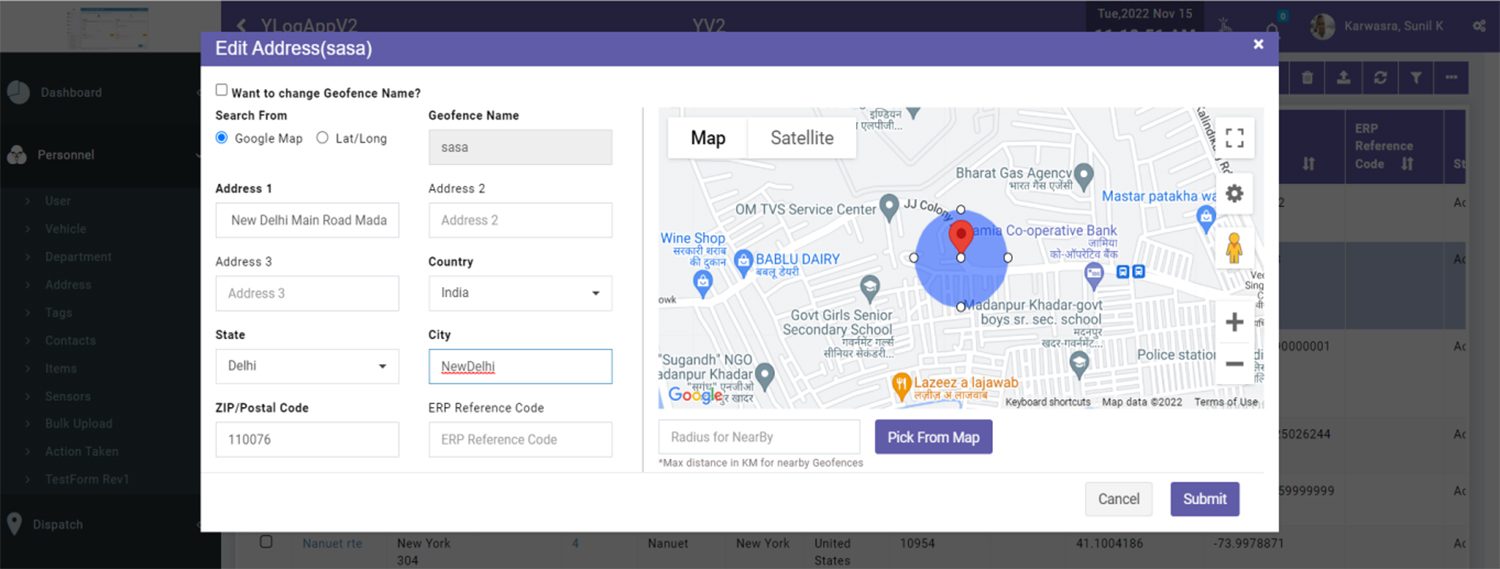Click the touch pointer icon in the header
The width and height of the screenshot is (1500, 569).
click(1226, 26)
